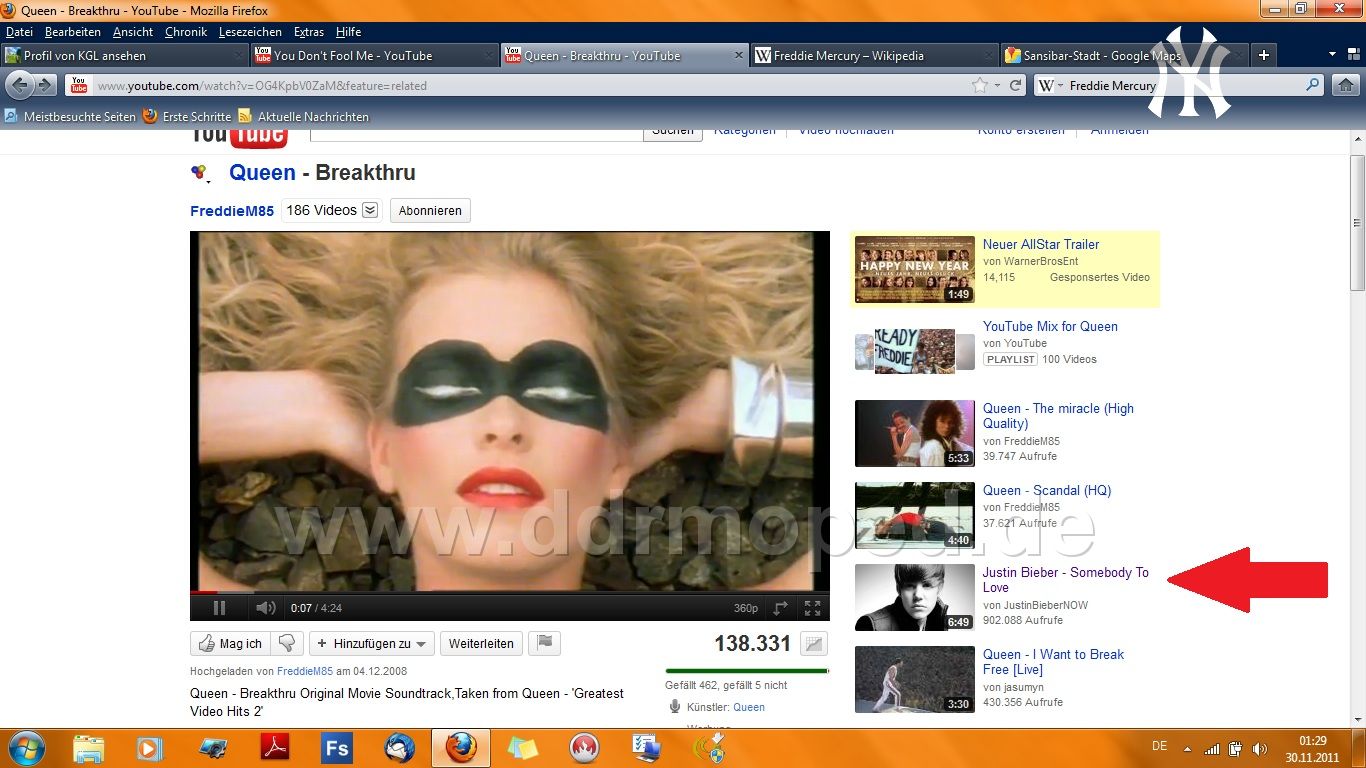Image resolution: width=1366 pixels, height=768 pixels.
Task: Click the thumbs-down dislike icon
Action: pyautogui.click(x=287, y=644)
